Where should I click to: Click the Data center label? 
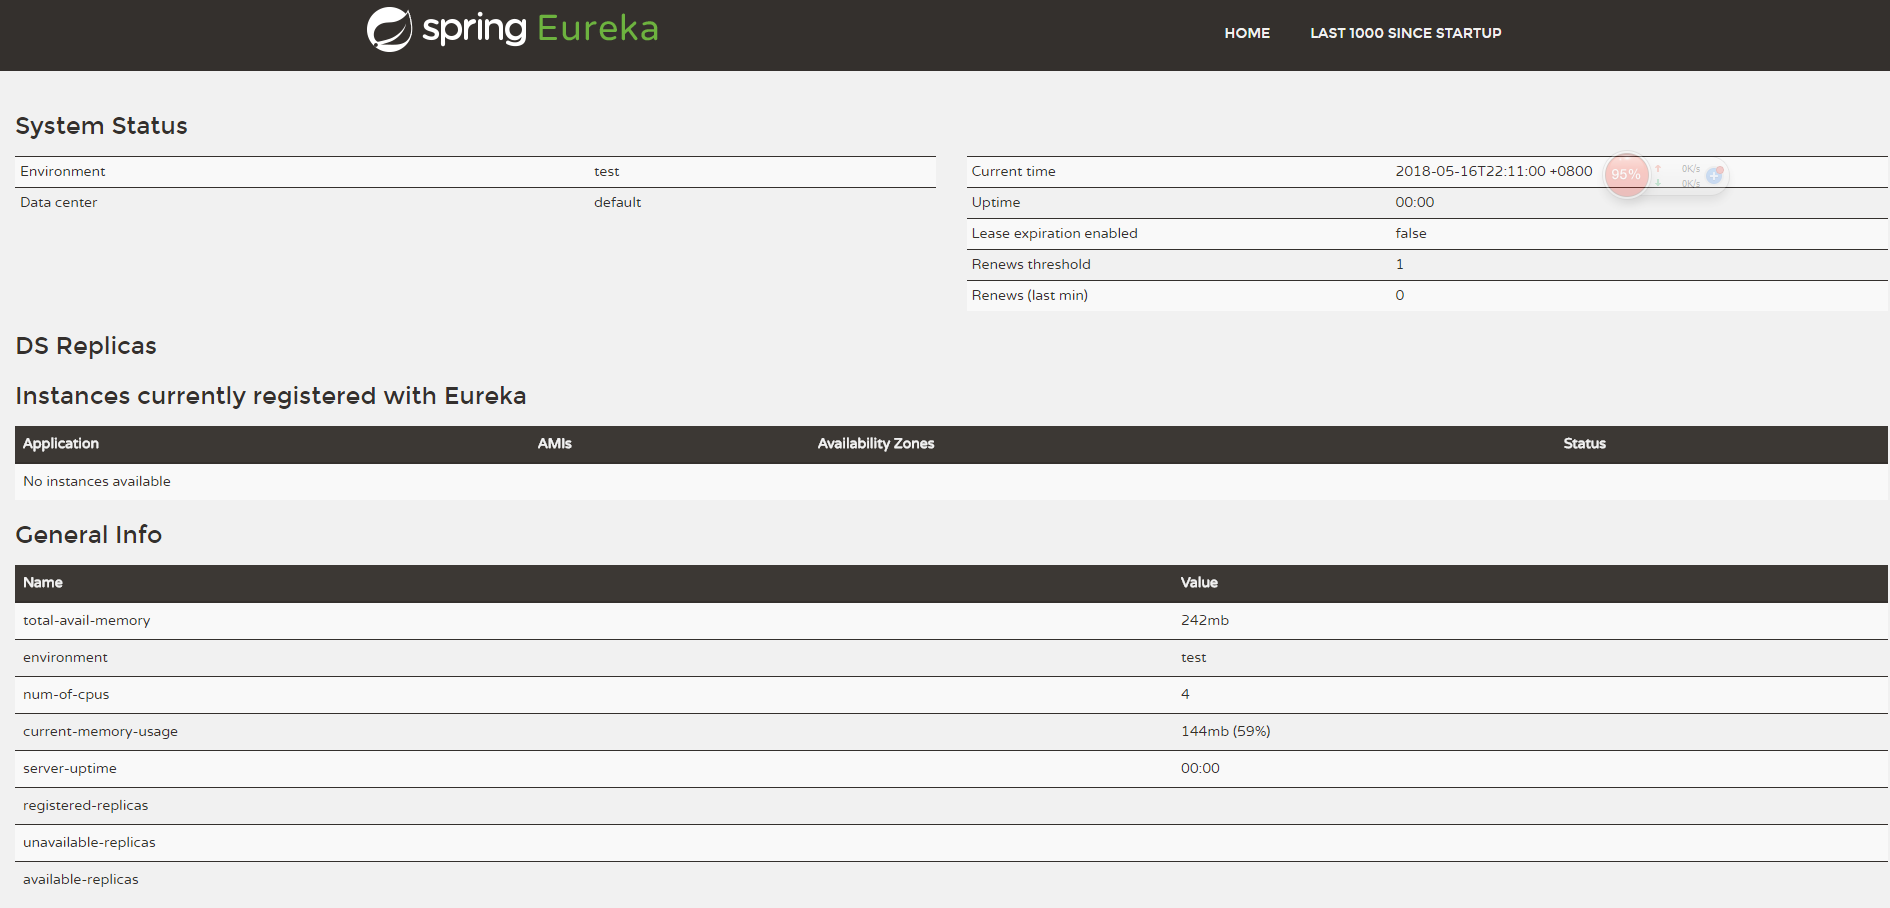pyautogui.click(x=58, y=203)
